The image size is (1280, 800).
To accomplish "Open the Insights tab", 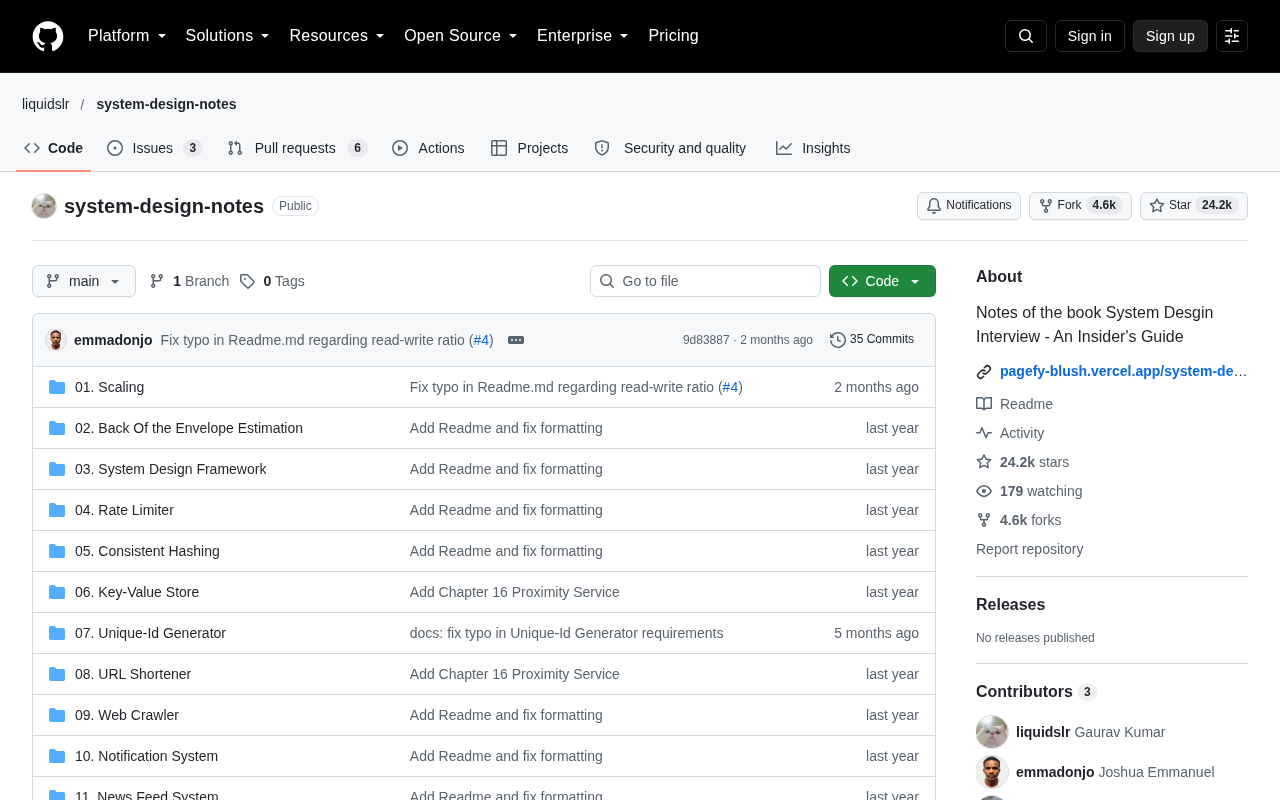I will [x=813, y=148].
